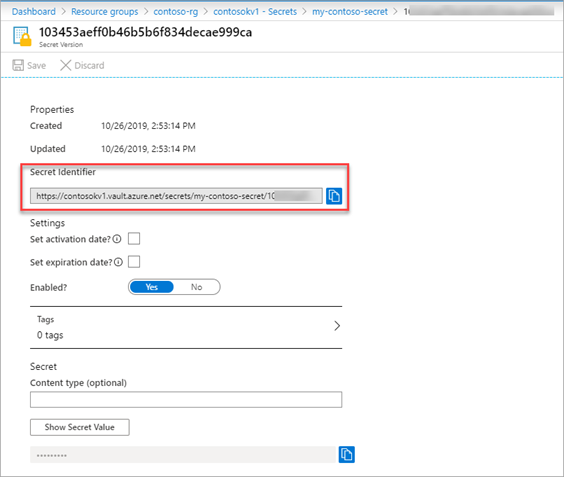The height and width of the screenshot is (477, 564).
Task: Click the Secret Version key vault icon
Action: 22,36
